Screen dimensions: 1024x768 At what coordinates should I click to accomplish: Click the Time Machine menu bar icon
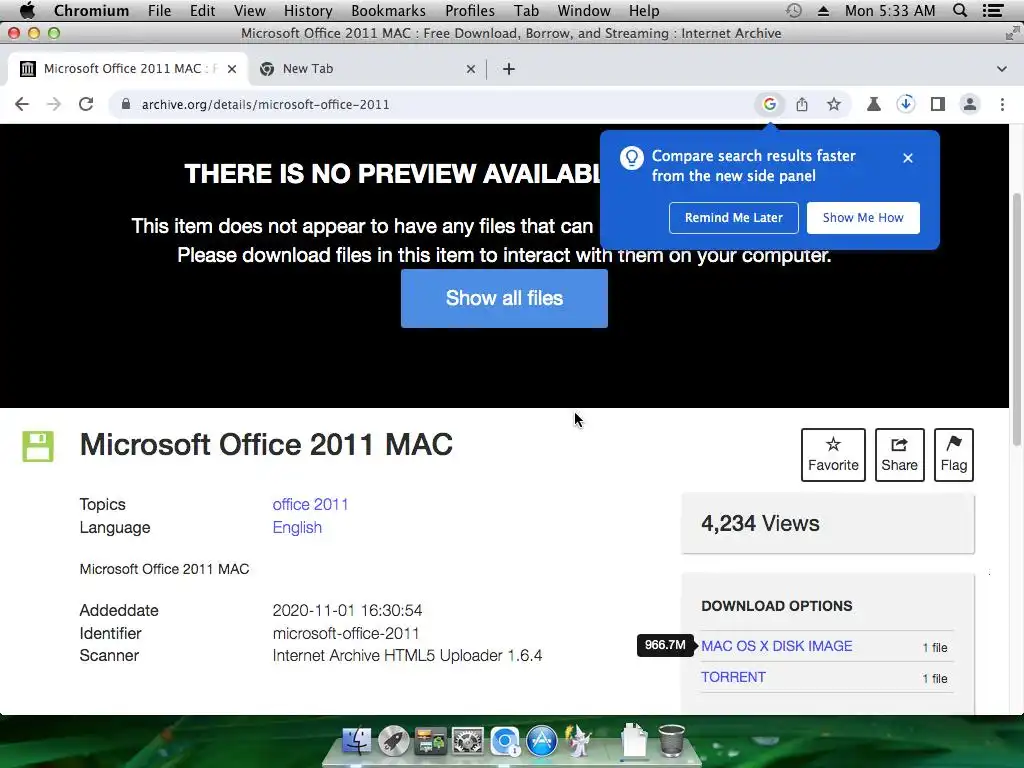[x=793, y=10]
